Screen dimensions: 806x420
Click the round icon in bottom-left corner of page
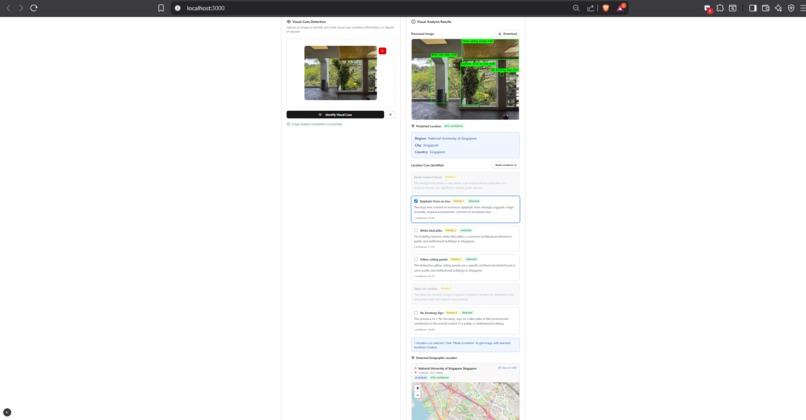click(7, 412)
